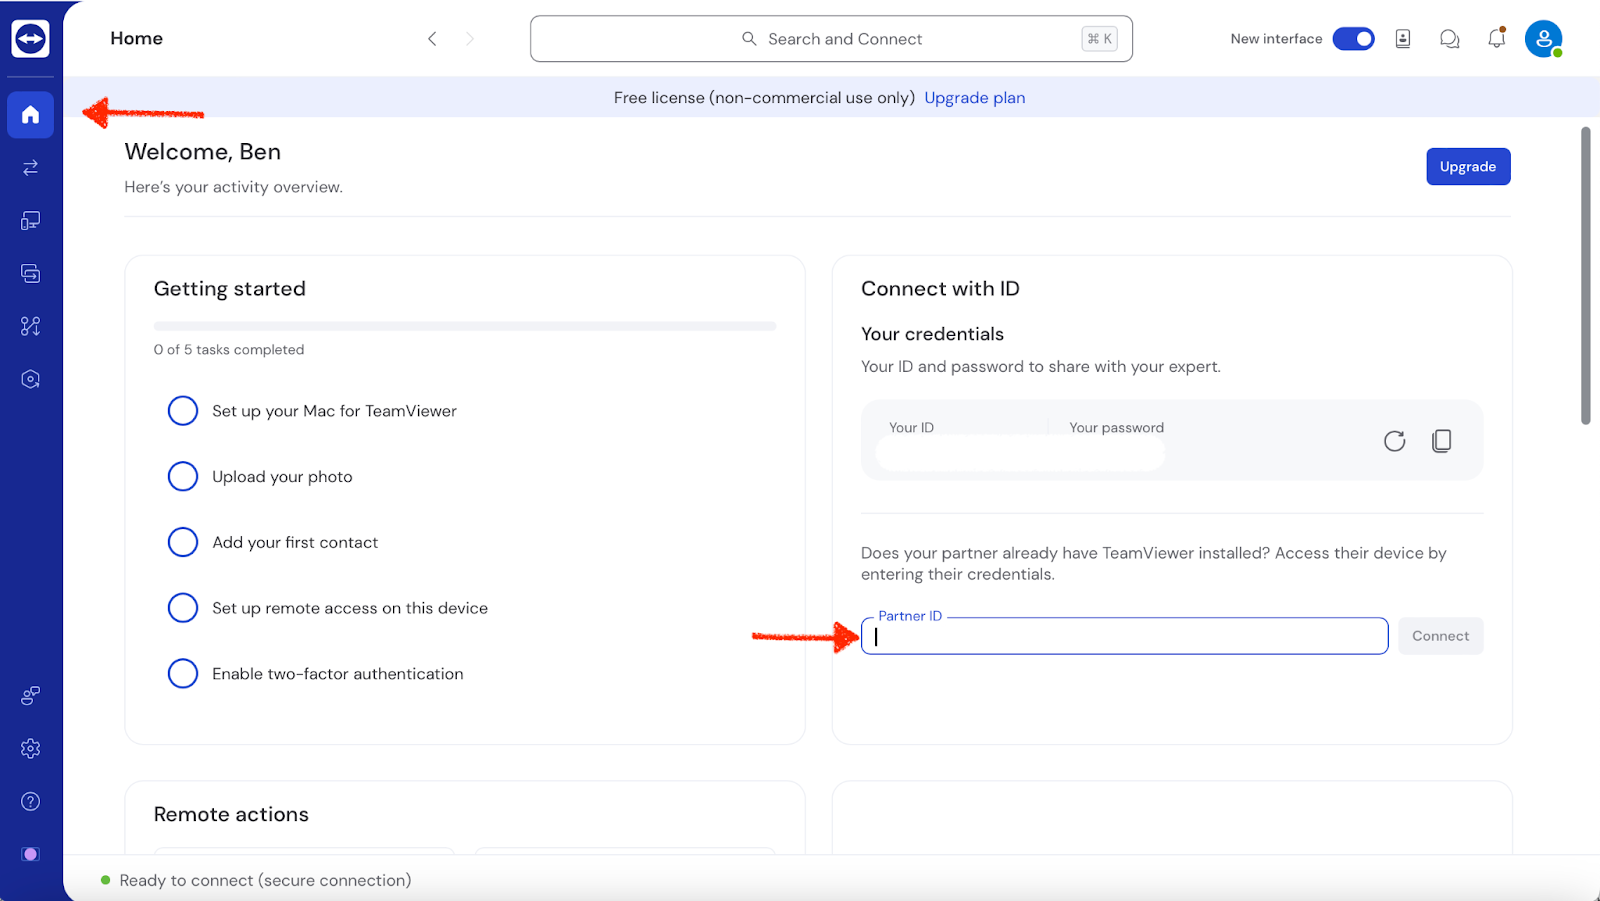Click the Remote actions heading
The image size is (1600, 901).
[231, 814]
